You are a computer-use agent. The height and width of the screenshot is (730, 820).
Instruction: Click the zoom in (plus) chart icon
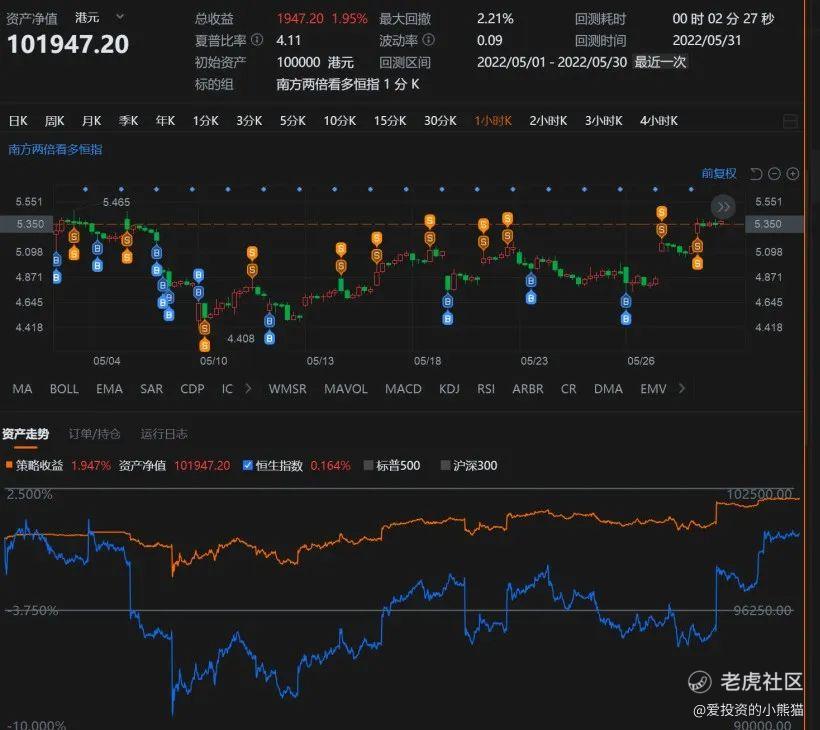(x=793, y=174)
